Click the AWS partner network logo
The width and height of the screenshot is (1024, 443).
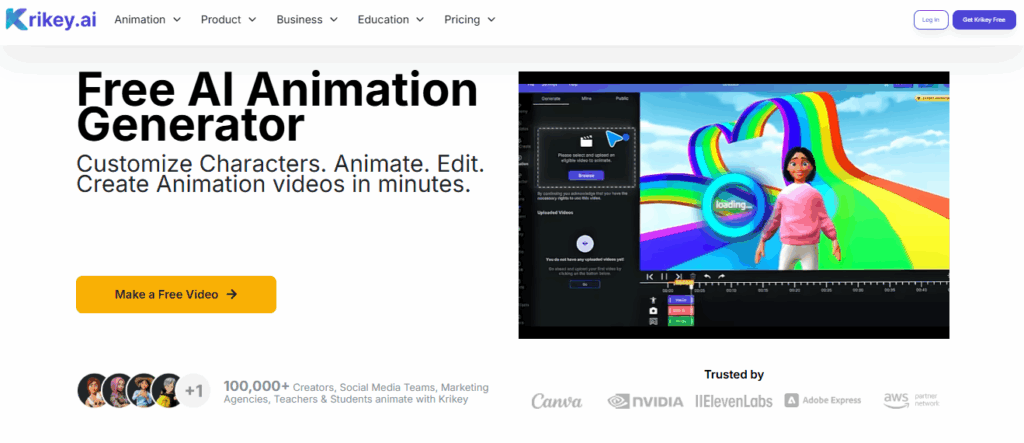[912, 399]
